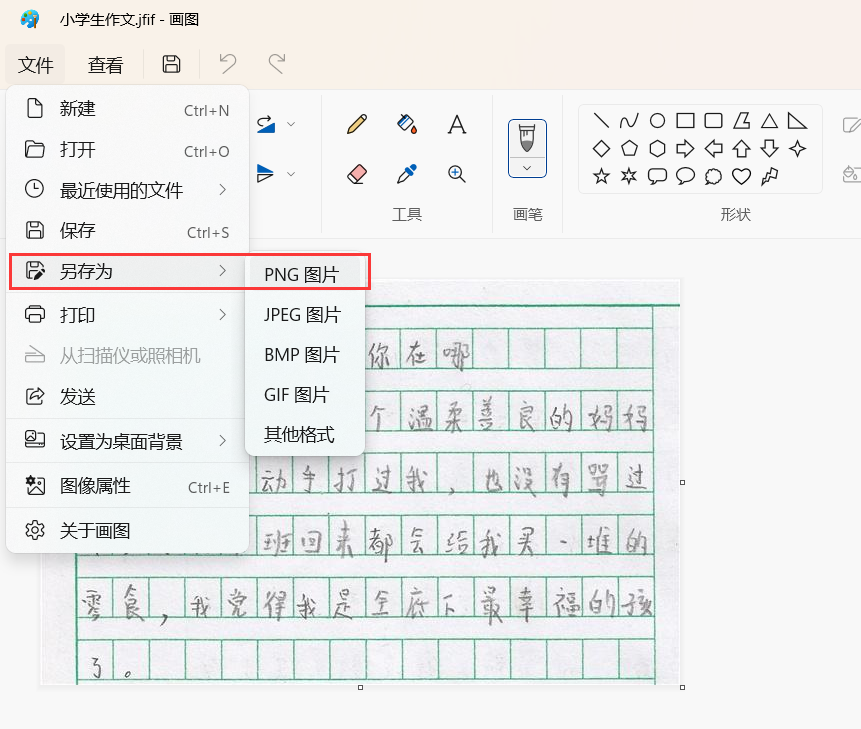Click the rotate image icon
Image resolution: width=861 pixels, height=729 pixels.
point(266,125)
